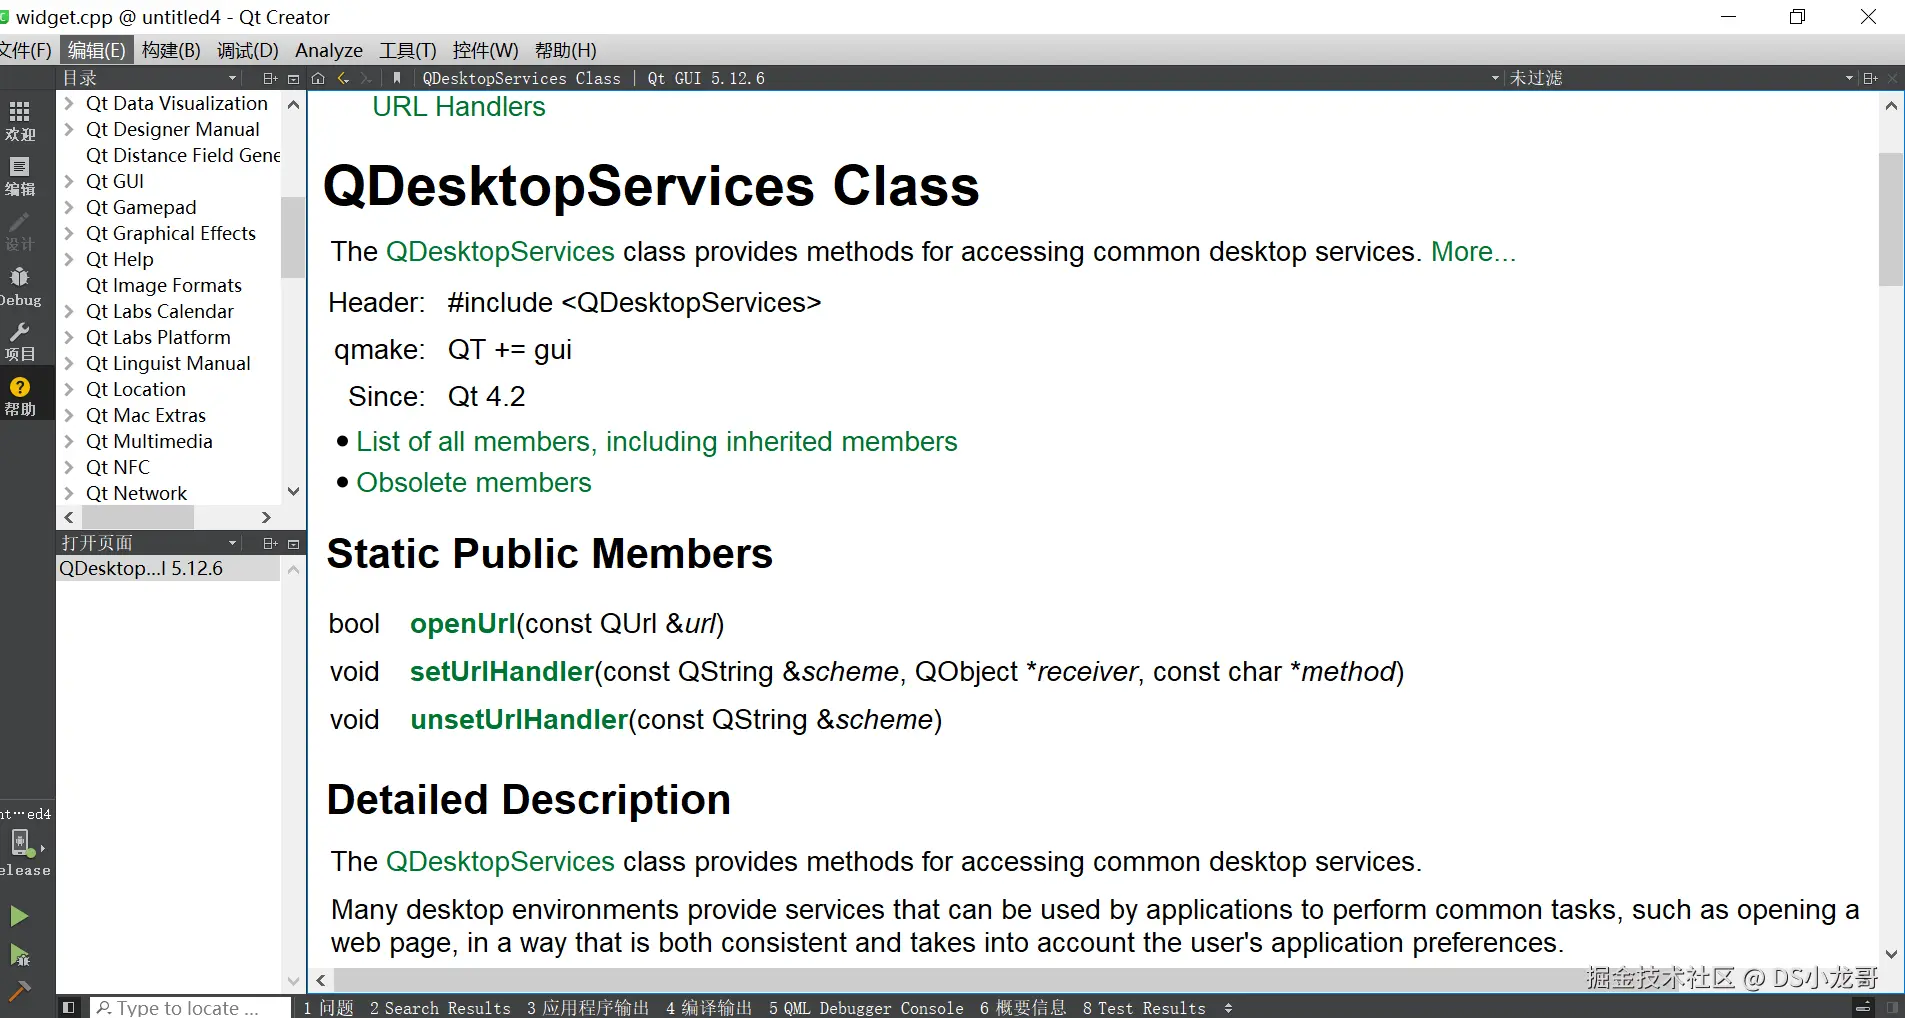Open the 编辑(E) menu

click(96, 50)
